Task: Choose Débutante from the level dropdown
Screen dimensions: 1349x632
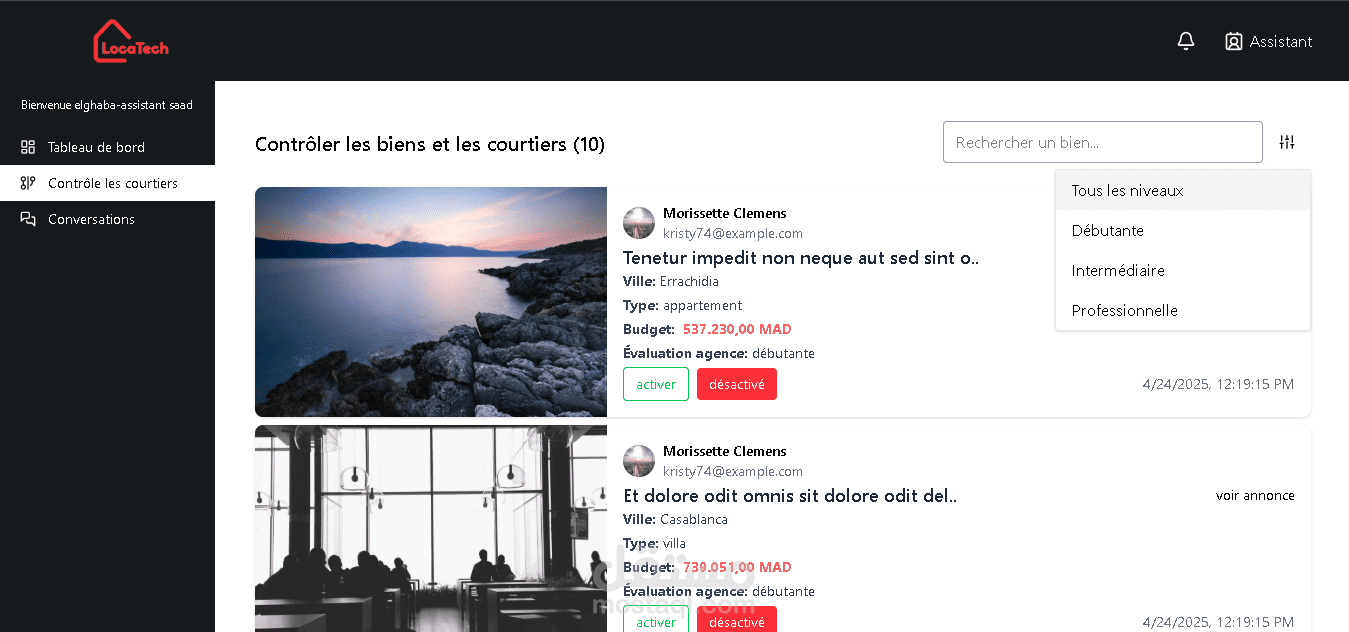Action: pos(1183,230)
